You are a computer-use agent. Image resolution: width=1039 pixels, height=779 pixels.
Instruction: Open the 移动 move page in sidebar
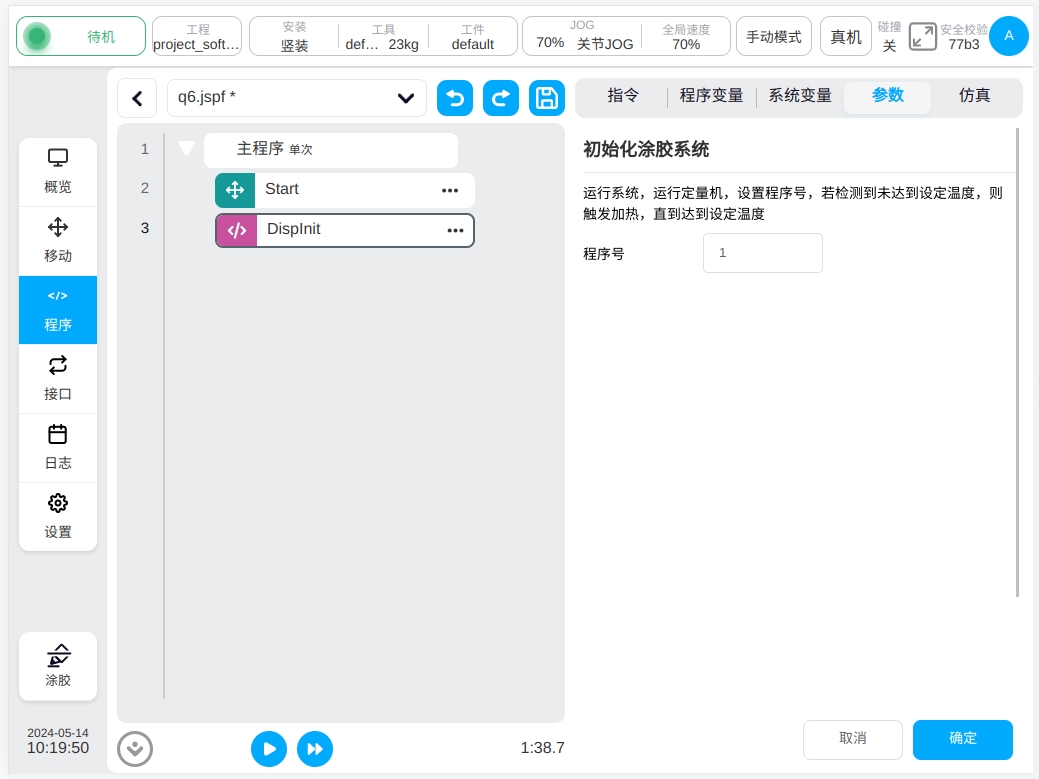[58, 241]
